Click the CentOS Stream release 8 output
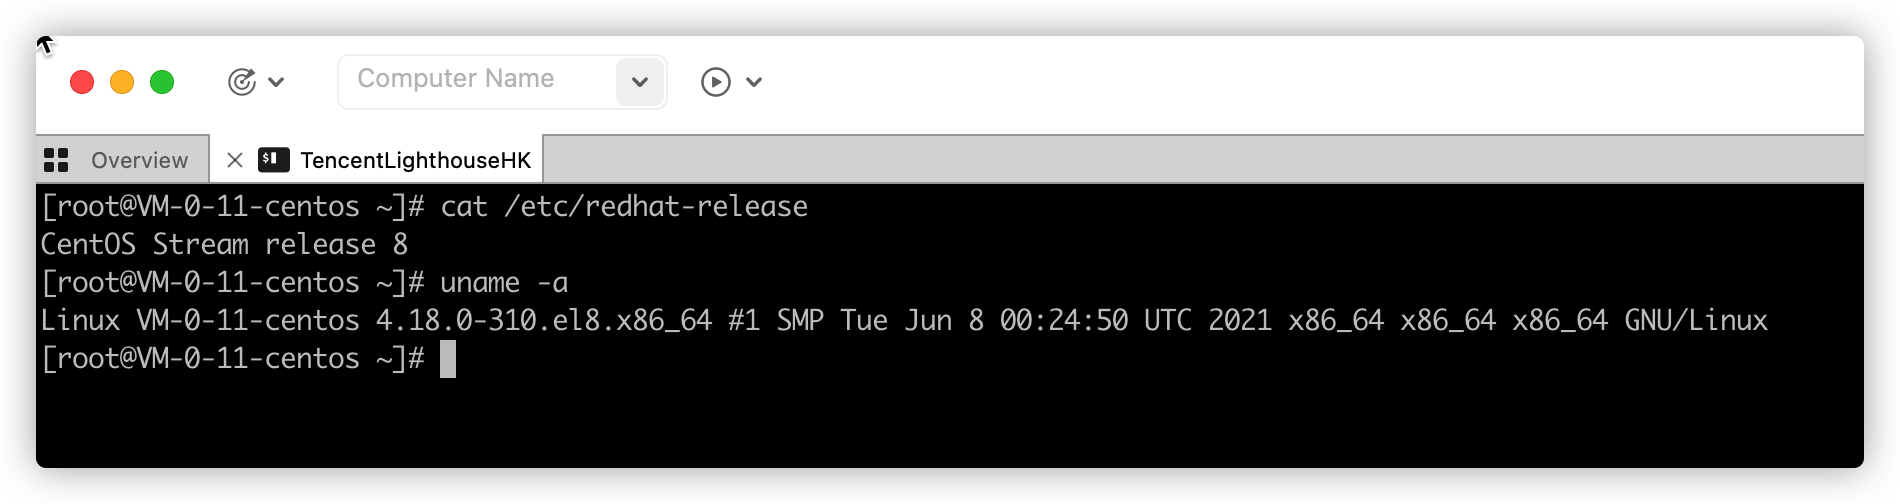The image size is (1900, 504). [x=224, y=244]
